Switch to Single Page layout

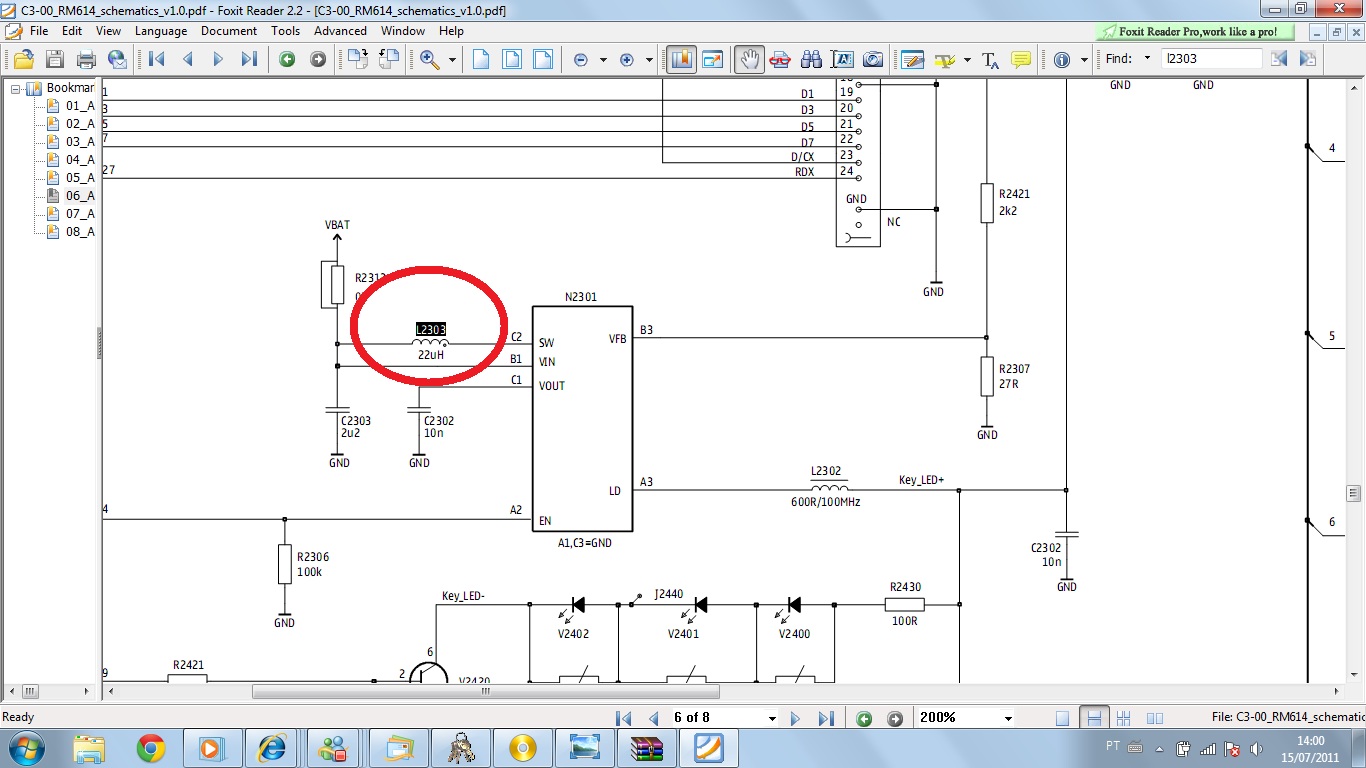tap(1062, 718)
